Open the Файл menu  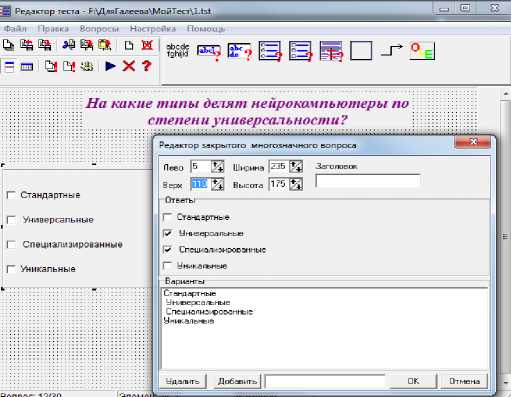click(x=15, y=29)
